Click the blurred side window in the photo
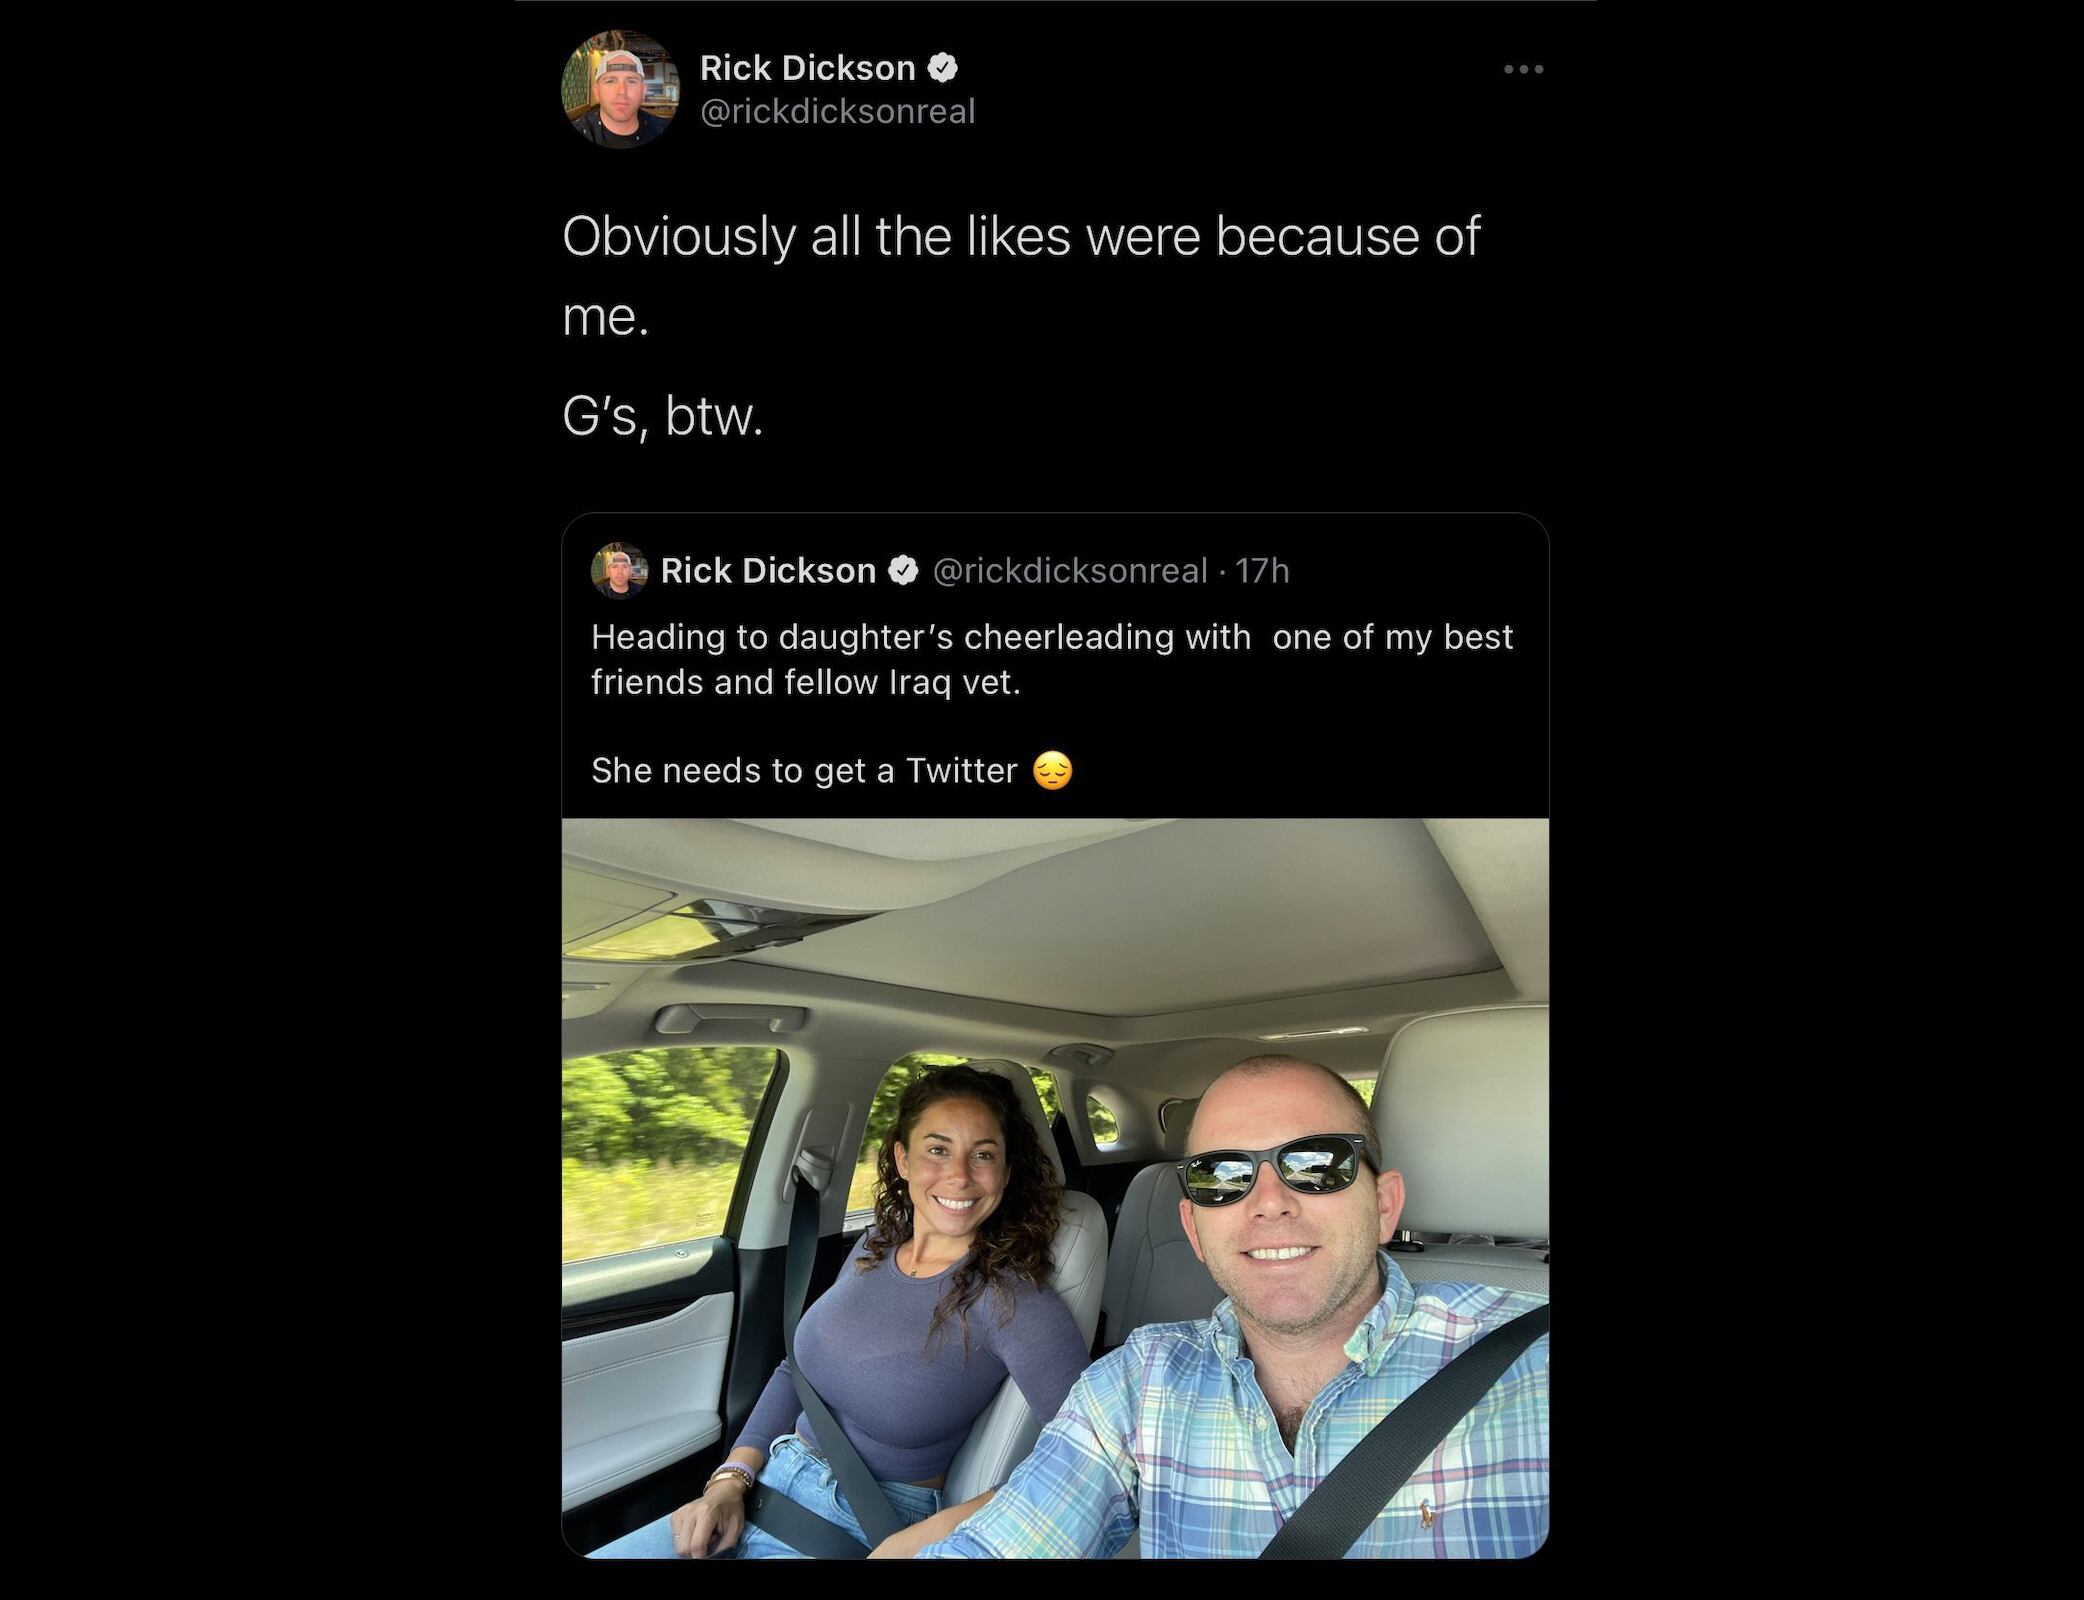 click(665, 1150)
